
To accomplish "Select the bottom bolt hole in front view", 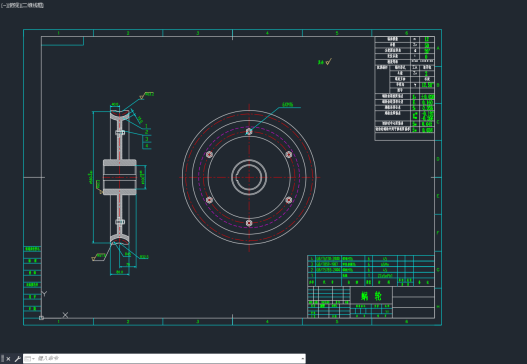I will pyautogui.click(x=249, y=223).
